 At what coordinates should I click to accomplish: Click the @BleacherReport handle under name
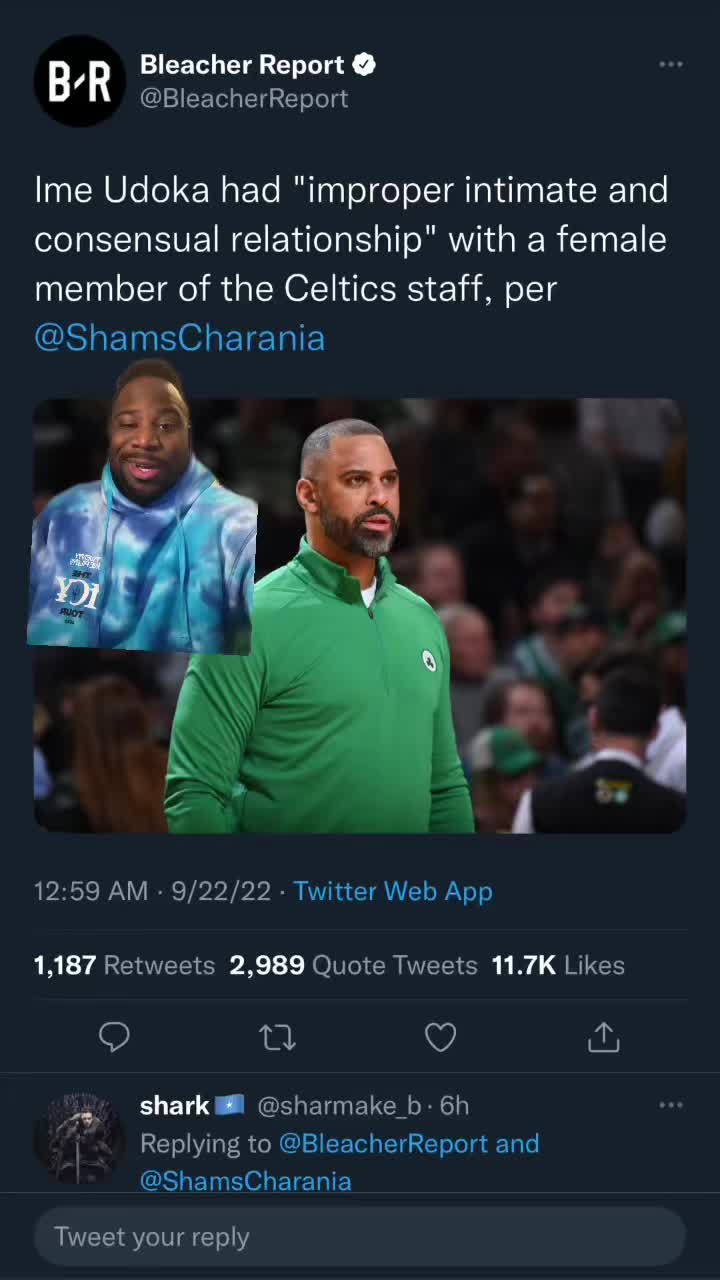coord(244,98)
